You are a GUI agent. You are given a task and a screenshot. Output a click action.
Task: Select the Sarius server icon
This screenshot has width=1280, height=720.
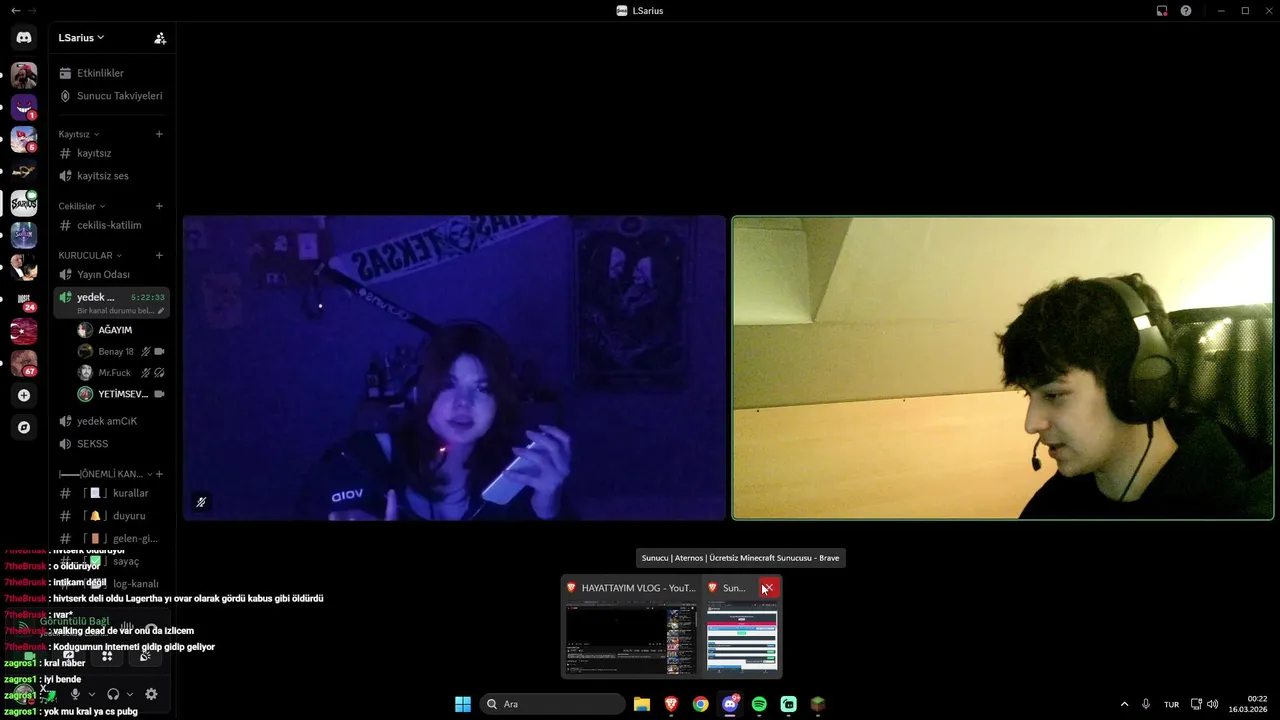[x=24, y=203]
